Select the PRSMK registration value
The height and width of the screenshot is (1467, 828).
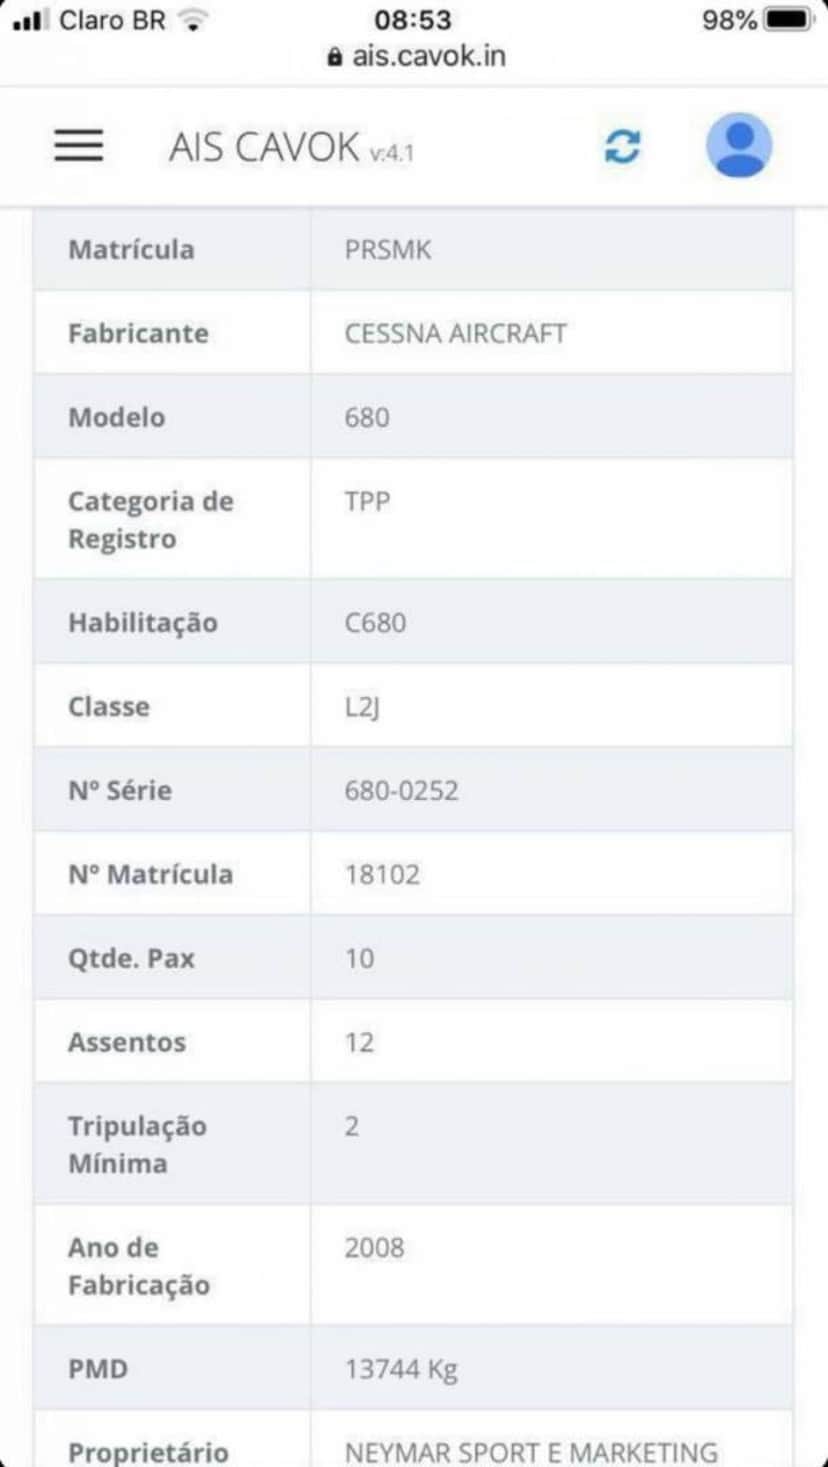(x=388, y=249)
